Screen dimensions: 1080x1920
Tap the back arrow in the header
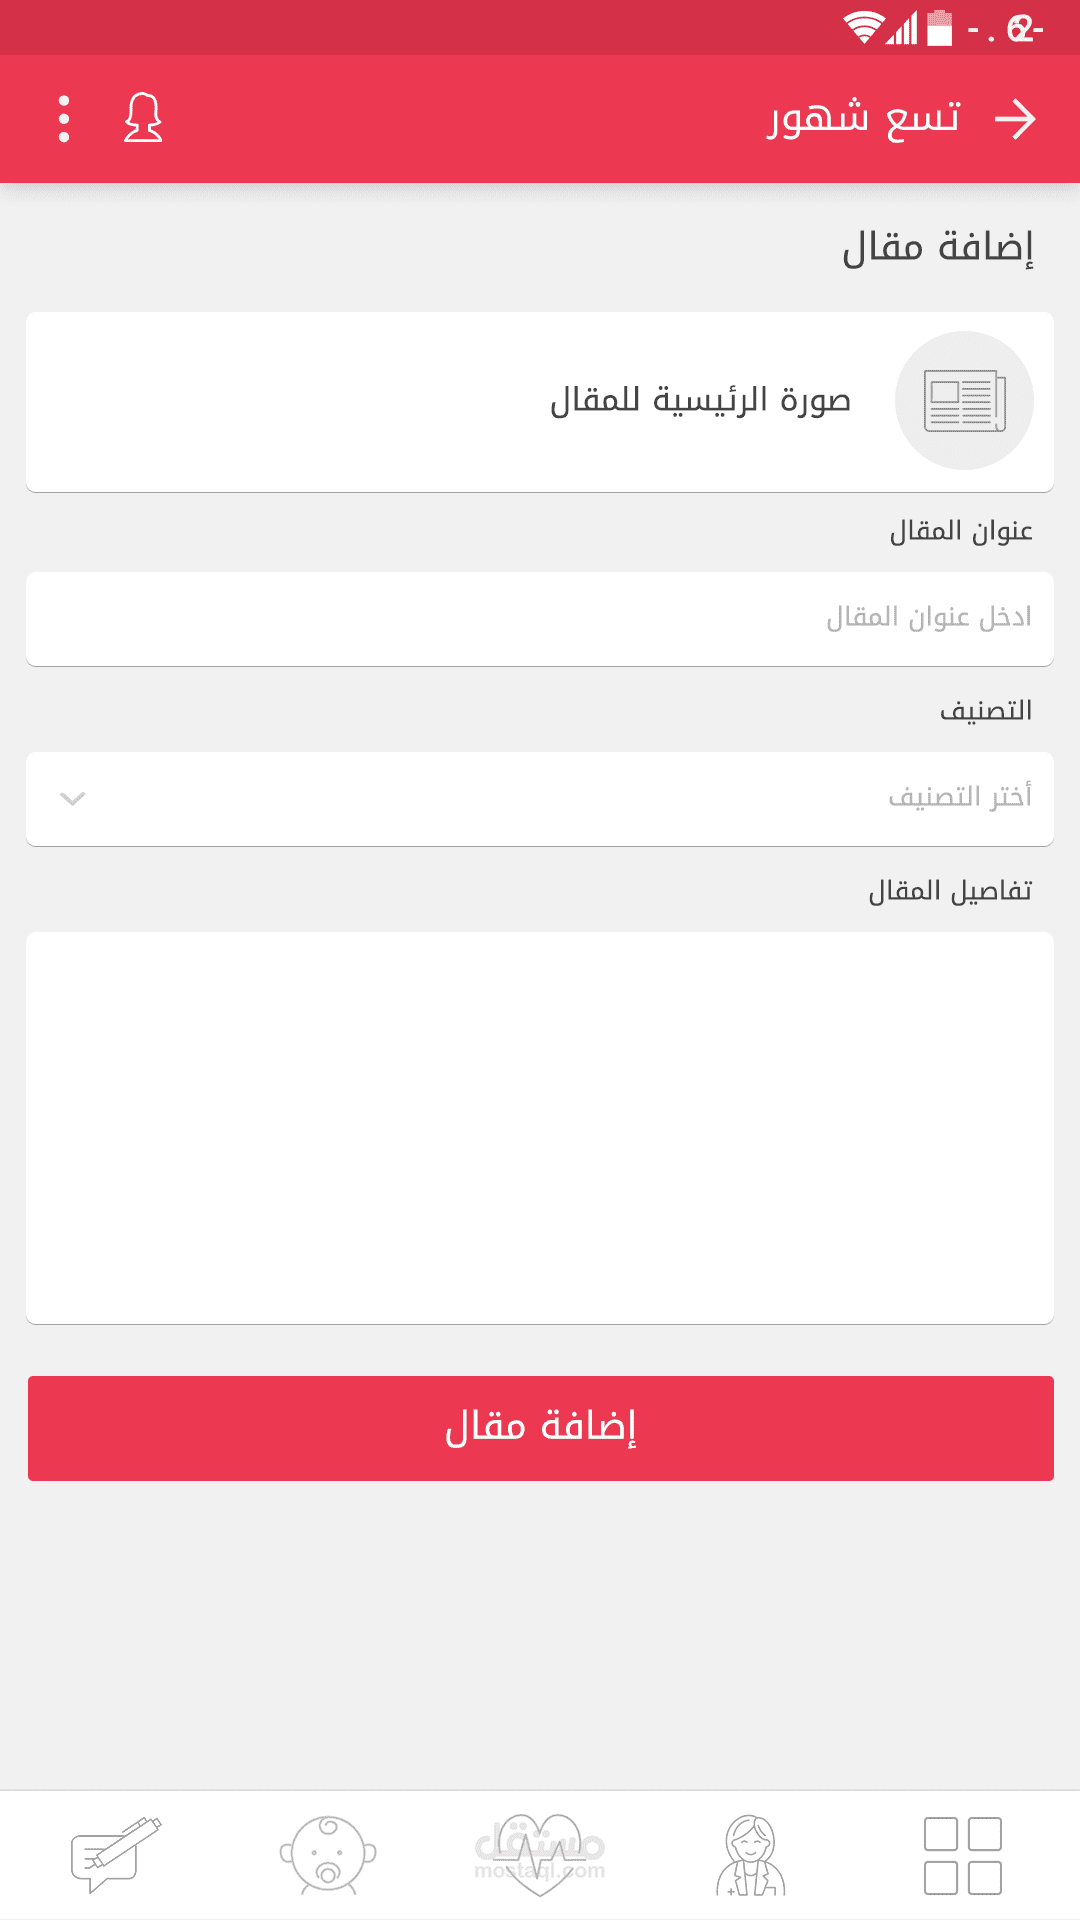1015,120
